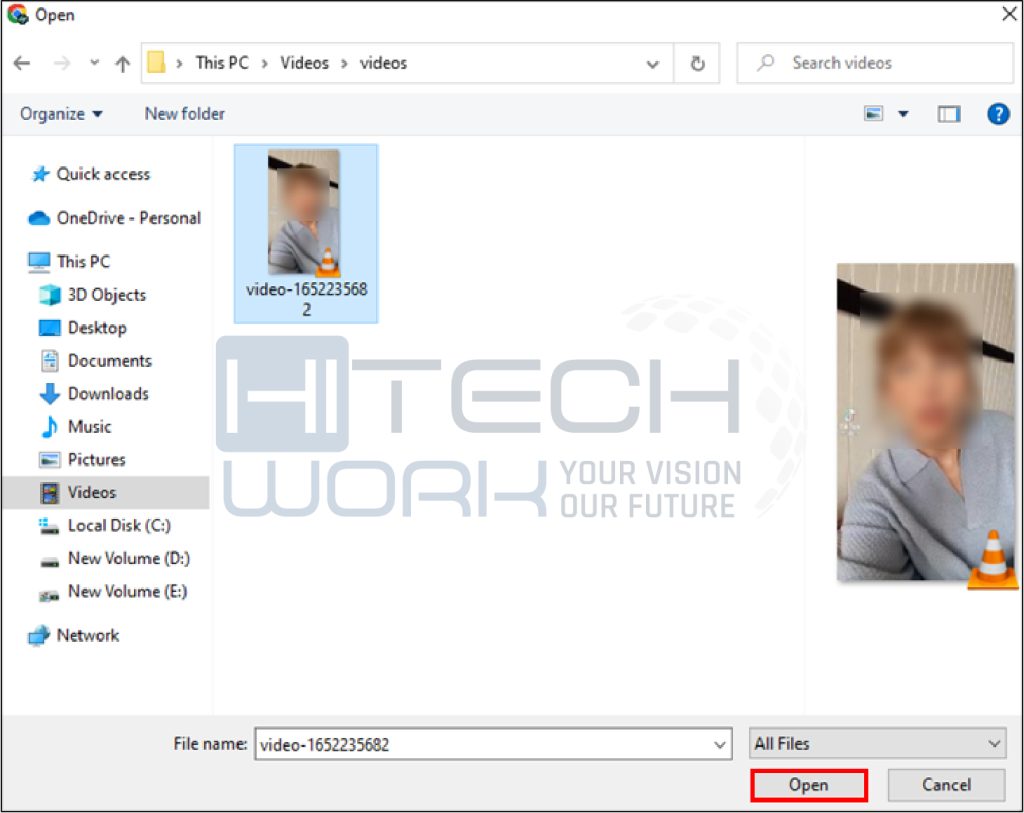The height and width of the screenshot is (813, 1024).
Task: Open 3D Objects folder
Action: tap(92, 295)
